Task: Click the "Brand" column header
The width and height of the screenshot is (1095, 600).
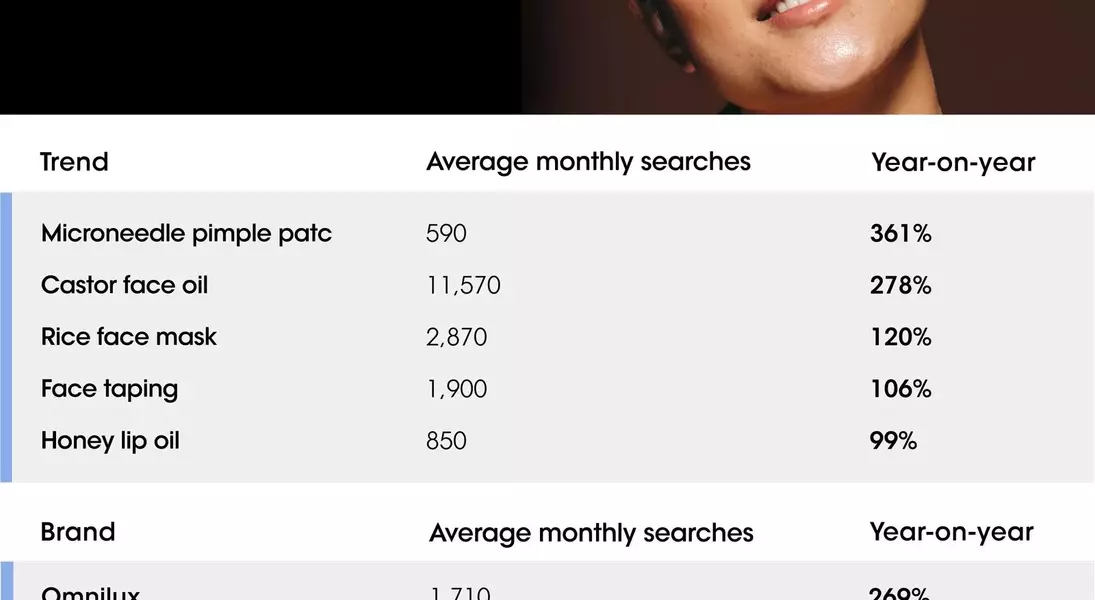Action: pos(78,531)
